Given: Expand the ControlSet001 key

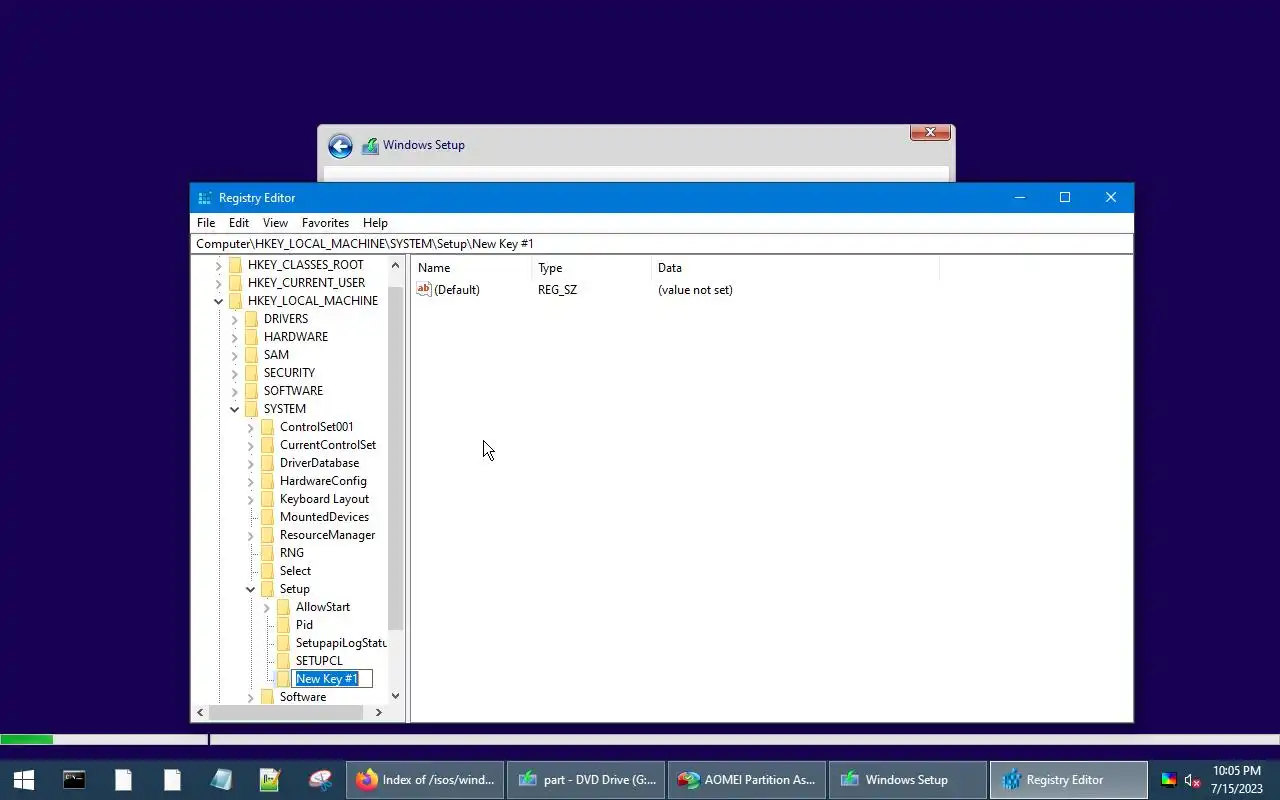Looking at the screenshot, I should (x=251, y=427).
